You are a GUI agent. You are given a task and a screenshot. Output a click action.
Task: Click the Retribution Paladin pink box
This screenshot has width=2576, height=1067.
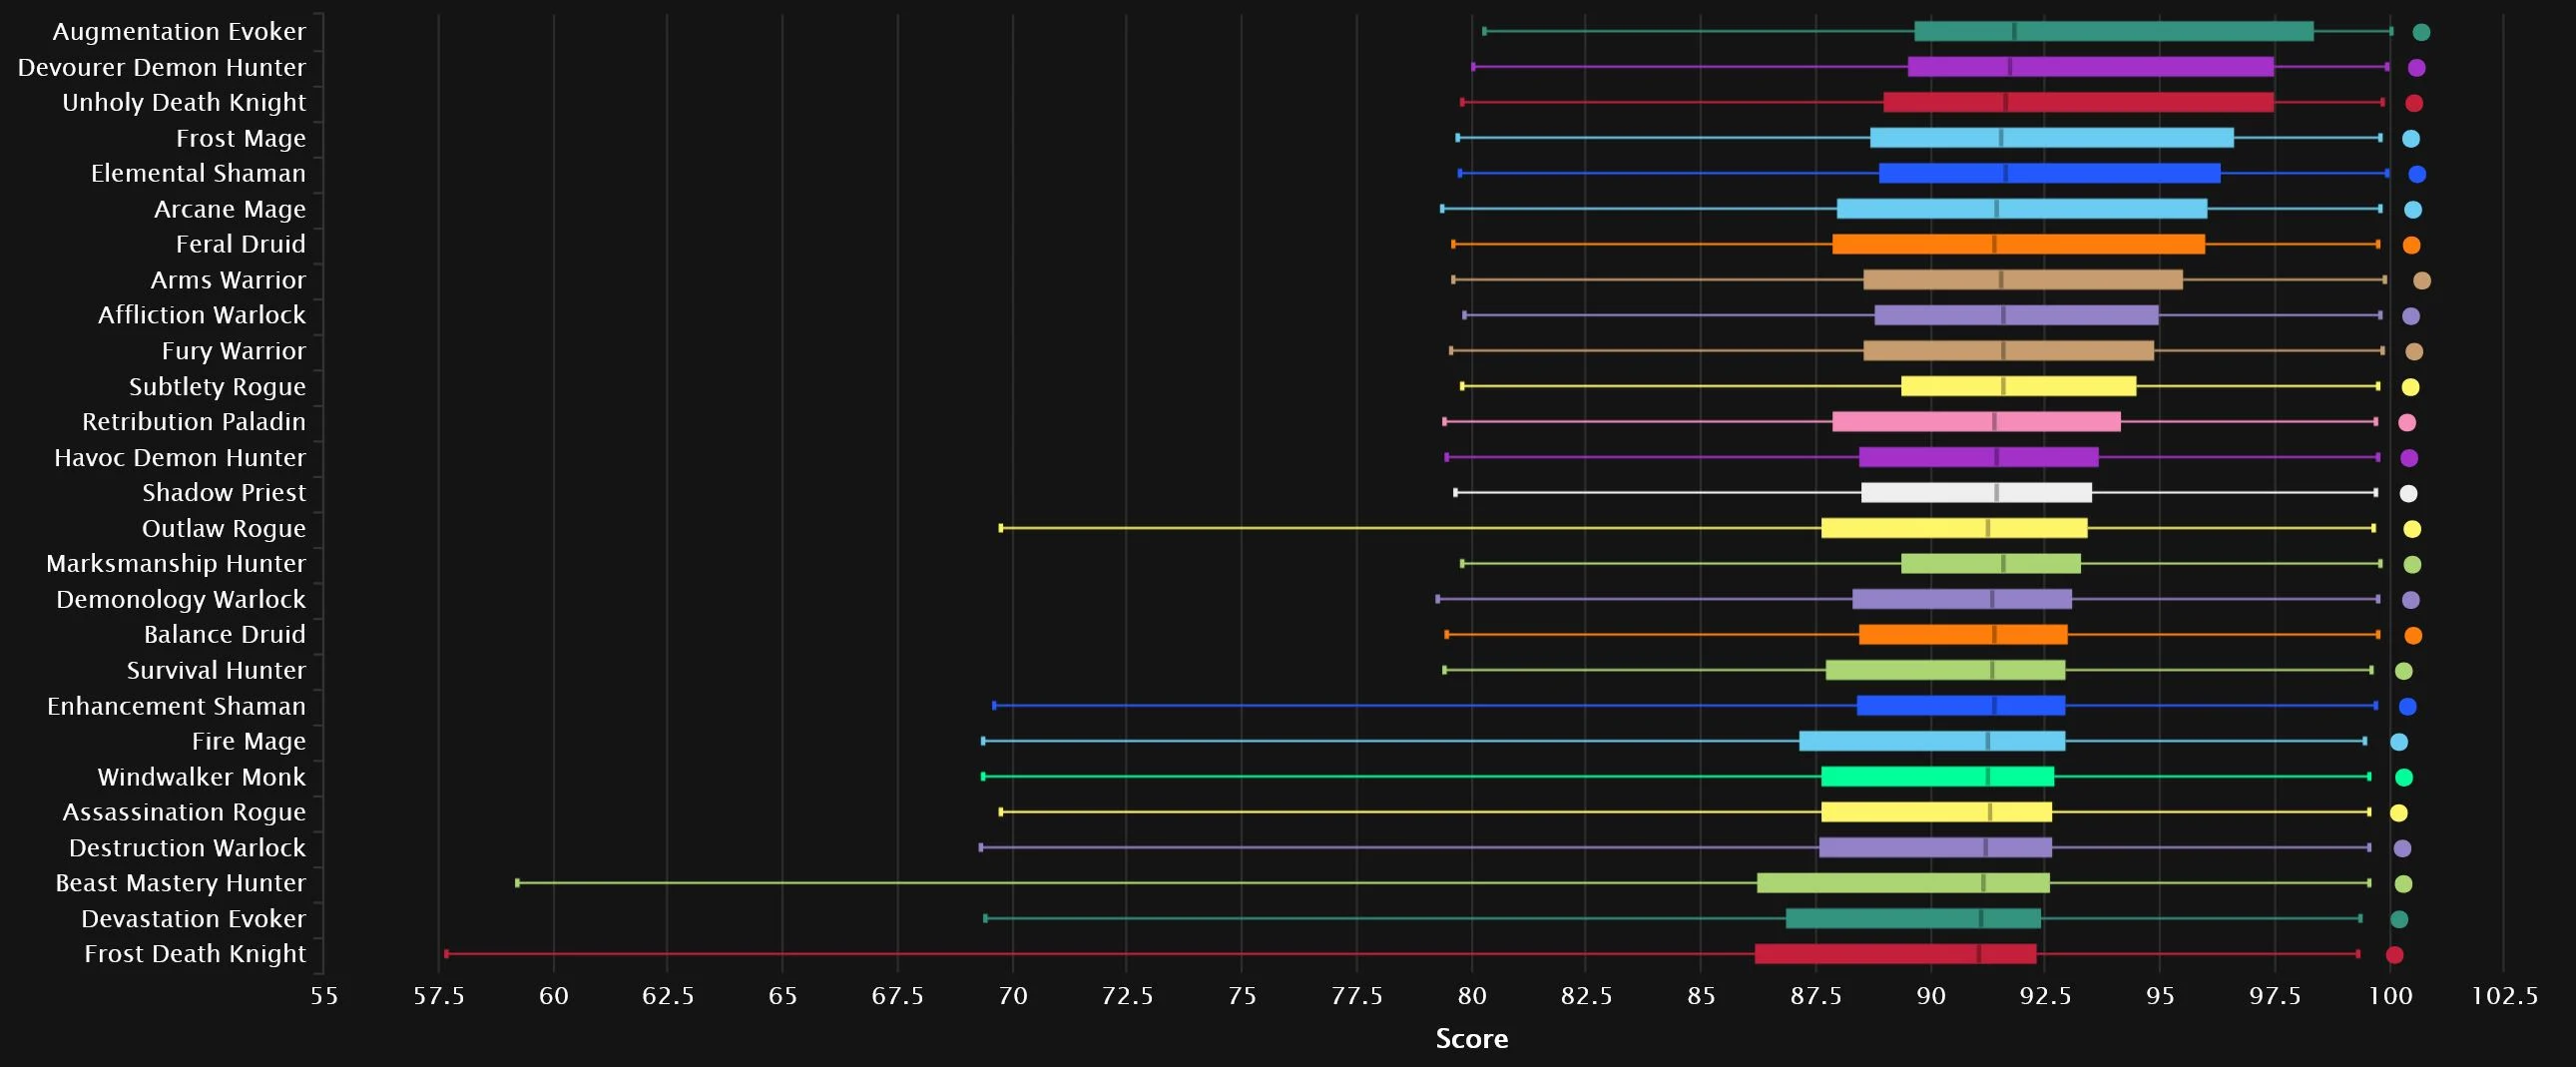tap(1976, 422)
